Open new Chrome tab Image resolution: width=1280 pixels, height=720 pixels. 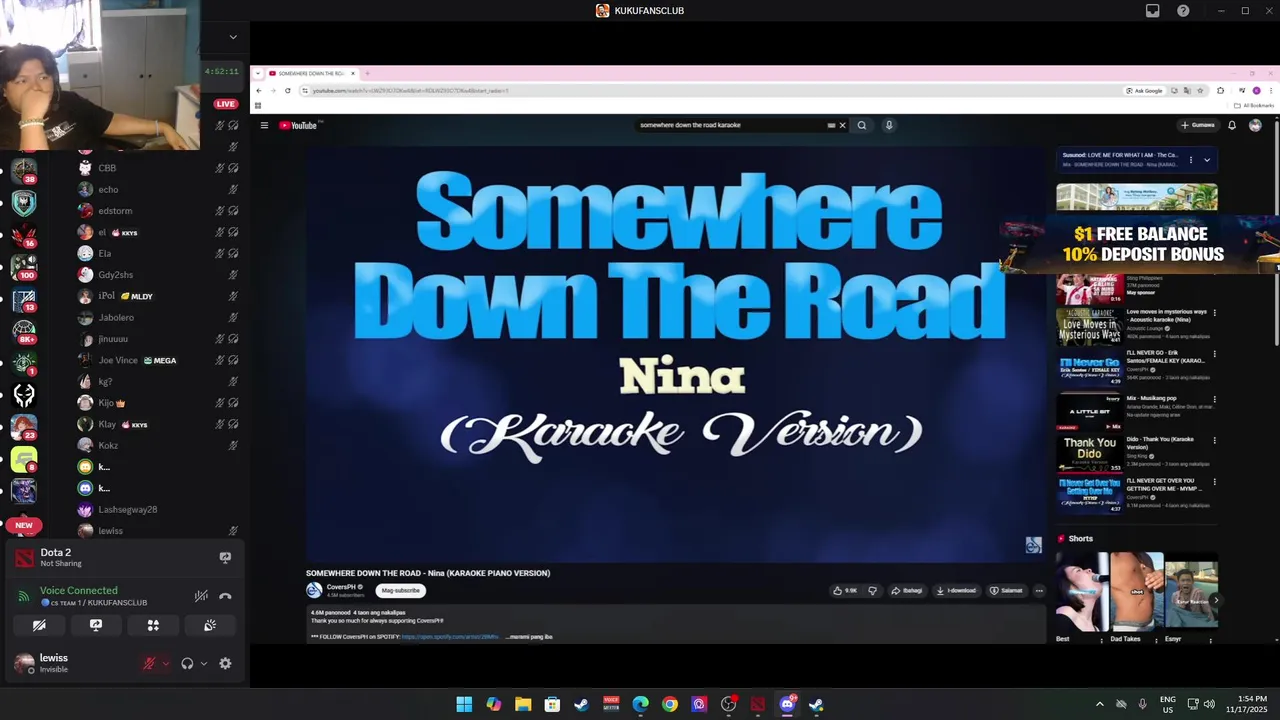pos(367,73)
